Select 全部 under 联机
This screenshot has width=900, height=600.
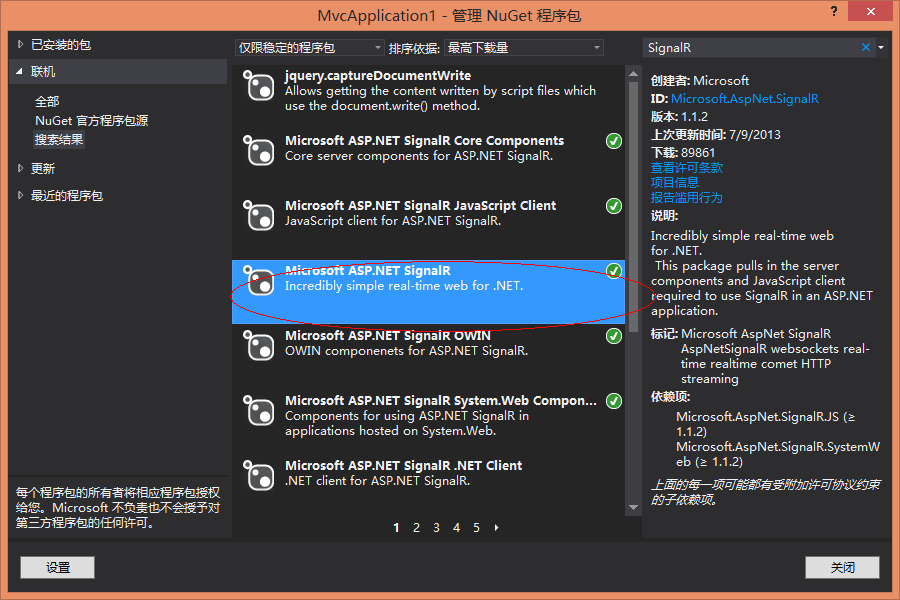point(47,102)
